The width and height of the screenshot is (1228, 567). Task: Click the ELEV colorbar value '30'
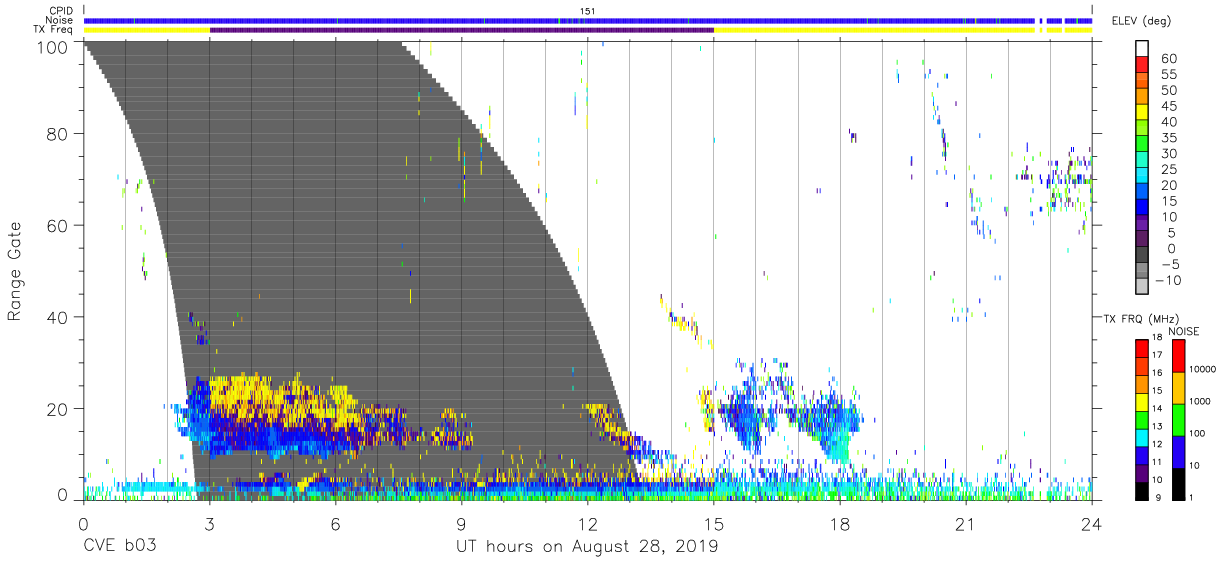click(x=1167, y=153)
